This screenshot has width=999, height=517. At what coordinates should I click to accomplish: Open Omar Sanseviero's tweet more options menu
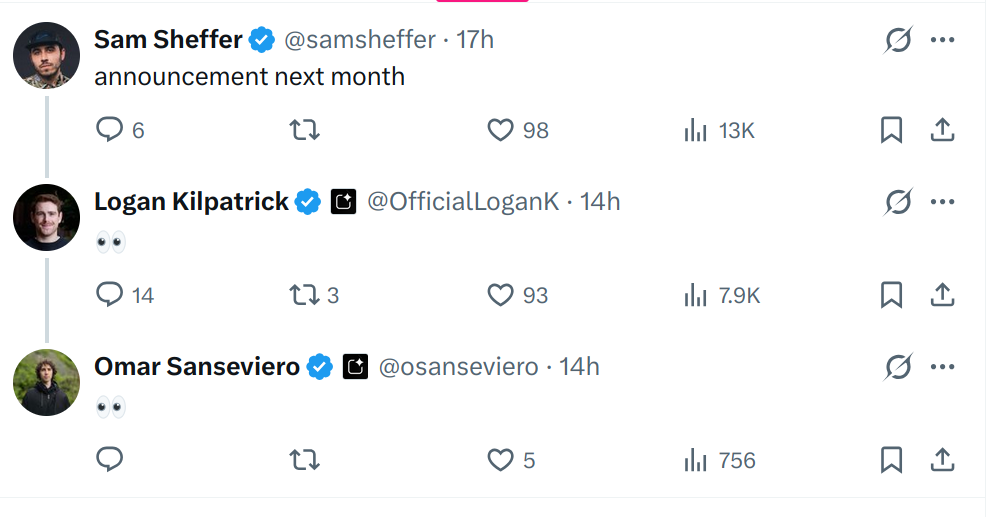pyautogui.click(x=942, y=367)
